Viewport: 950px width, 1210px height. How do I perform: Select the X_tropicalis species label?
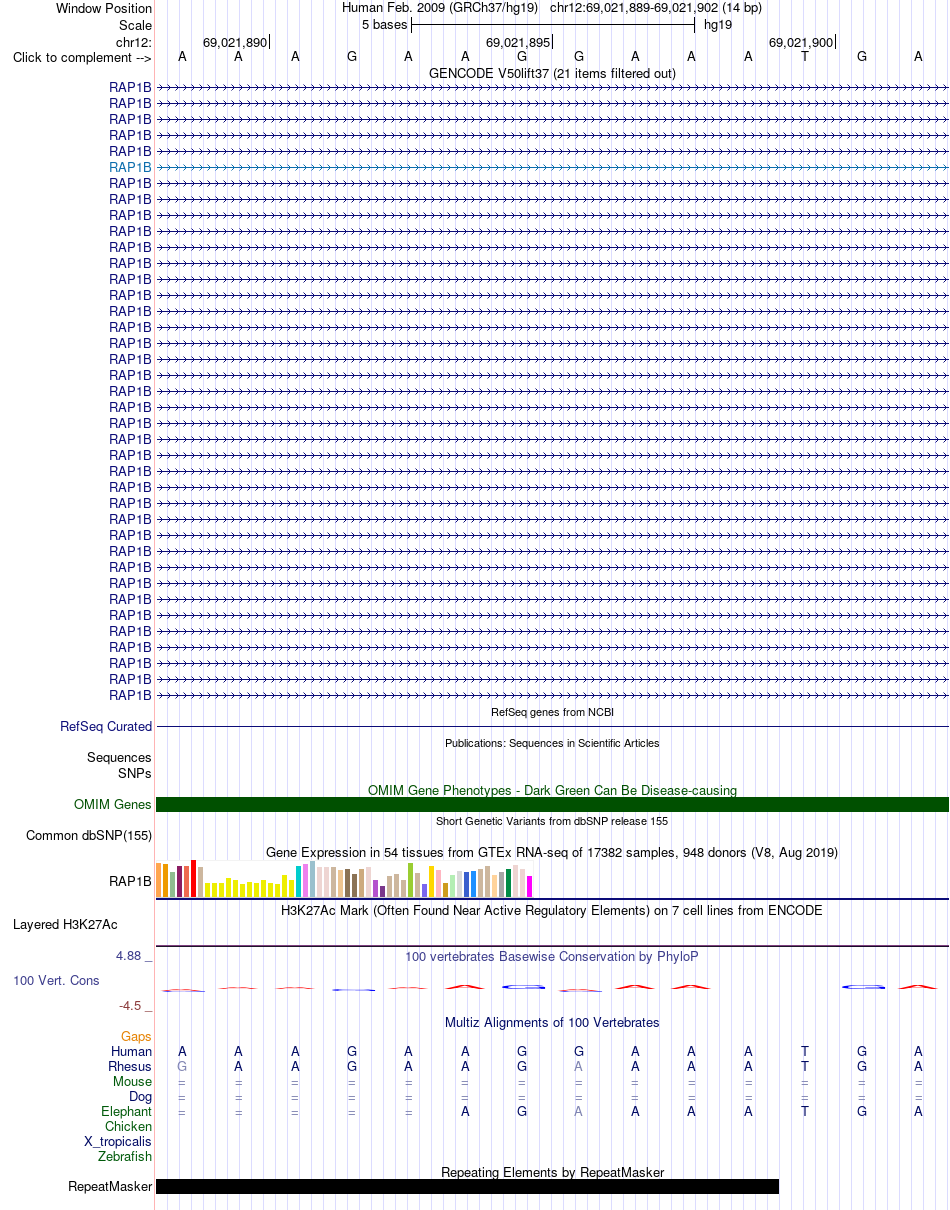click(x=118, y=1141)
